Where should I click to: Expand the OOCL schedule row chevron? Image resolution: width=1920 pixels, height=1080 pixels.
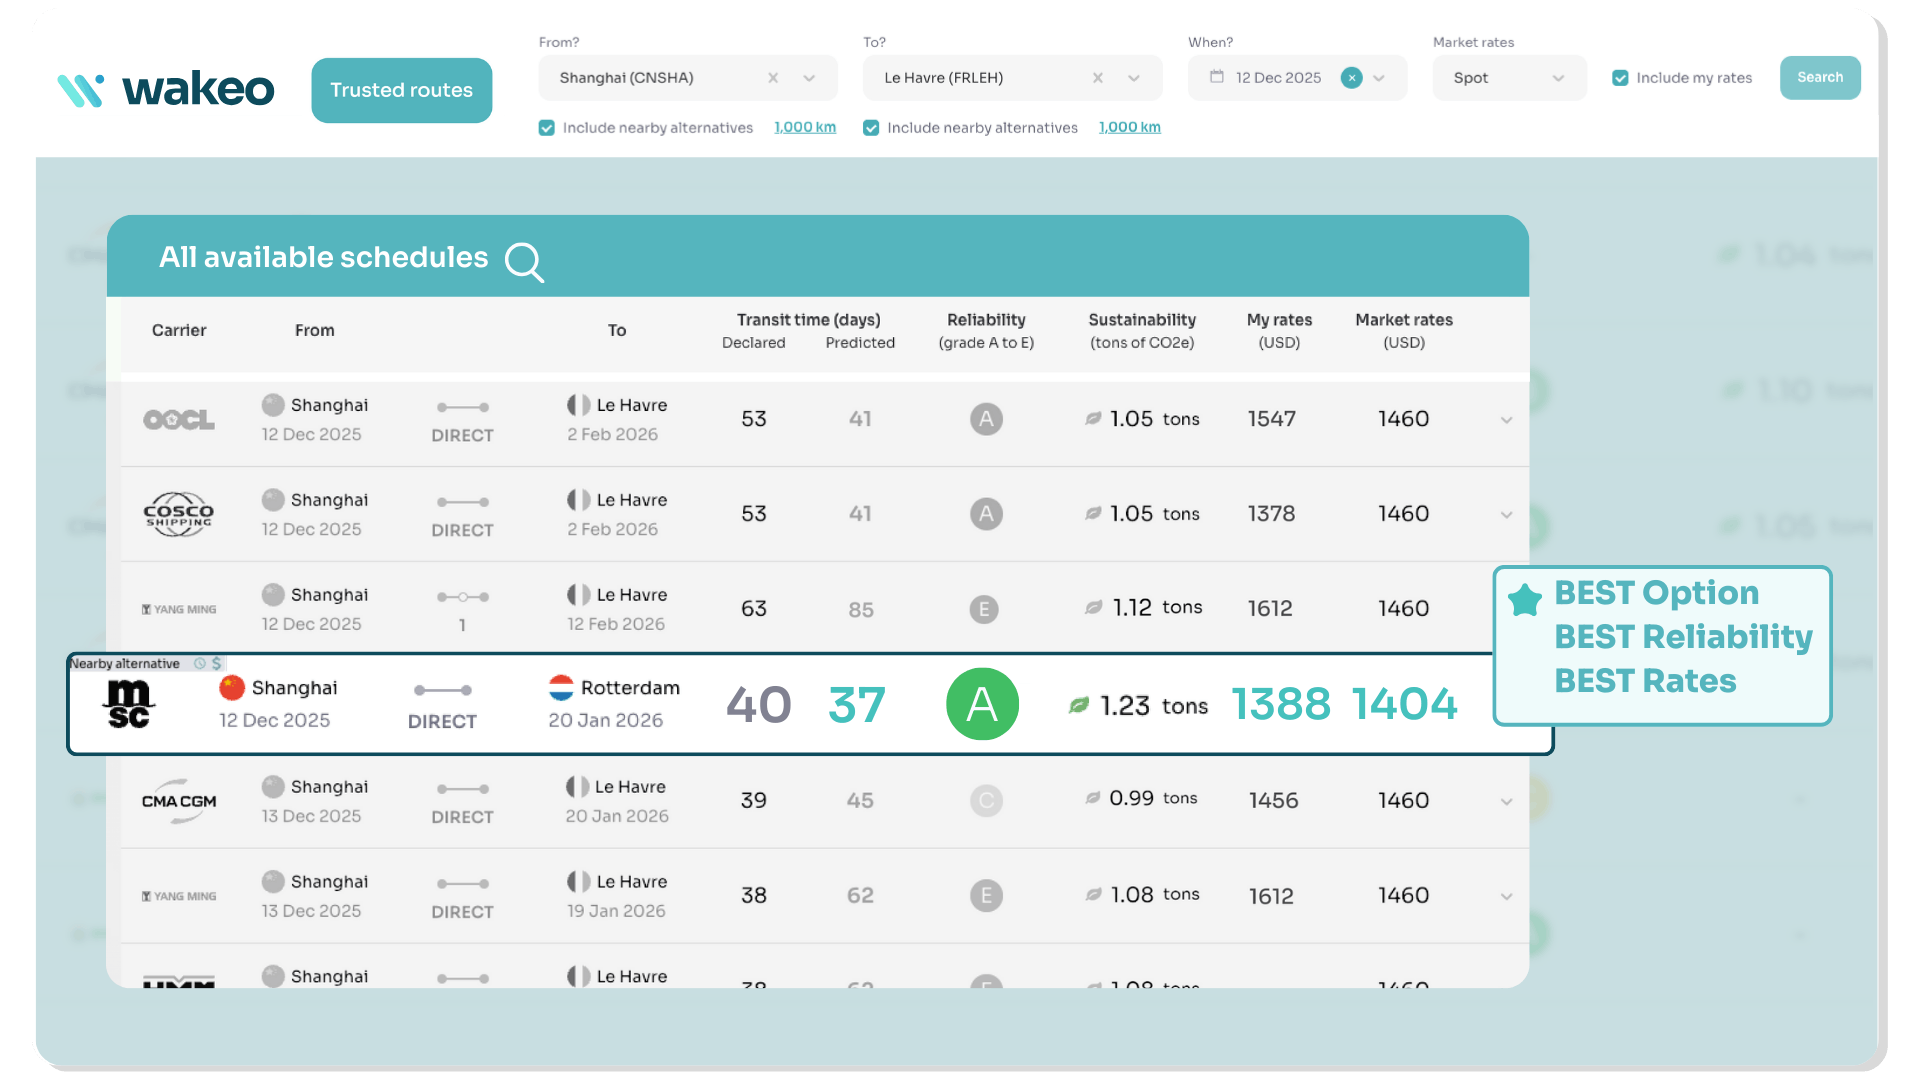pyautogui.click(x=1506, y=420)
